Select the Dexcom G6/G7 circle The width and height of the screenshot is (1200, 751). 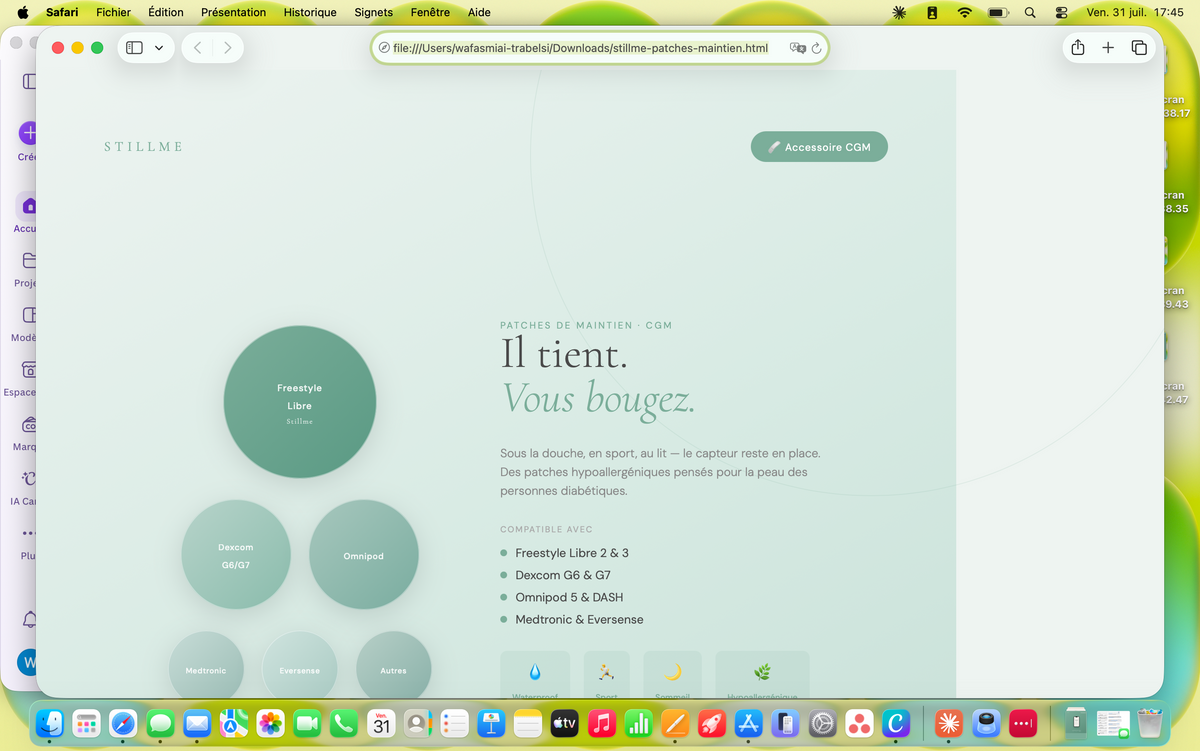tap(236, 555)
